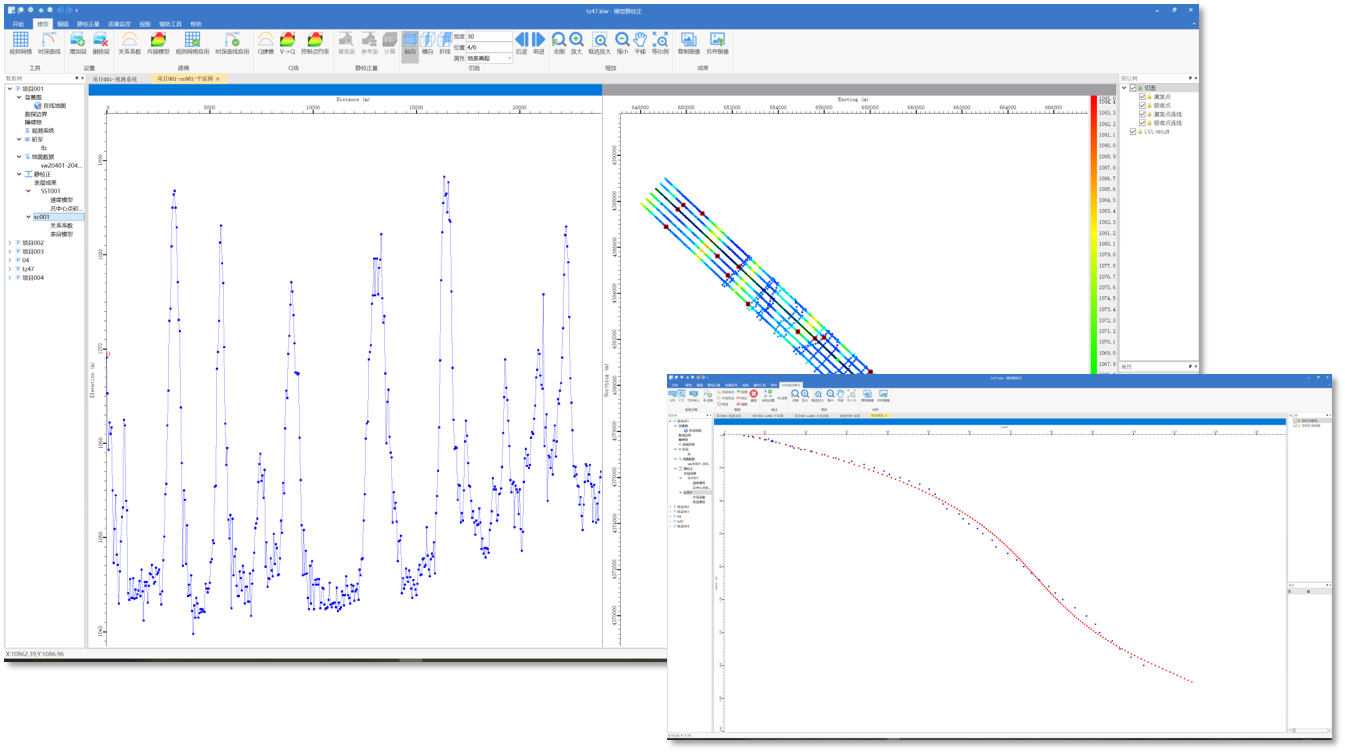The width and height of the screenshot is (1345, 753).
Task: Switch to the 编辑 ribbon tab
Action: pyautogui.click(x=63, y=23)
